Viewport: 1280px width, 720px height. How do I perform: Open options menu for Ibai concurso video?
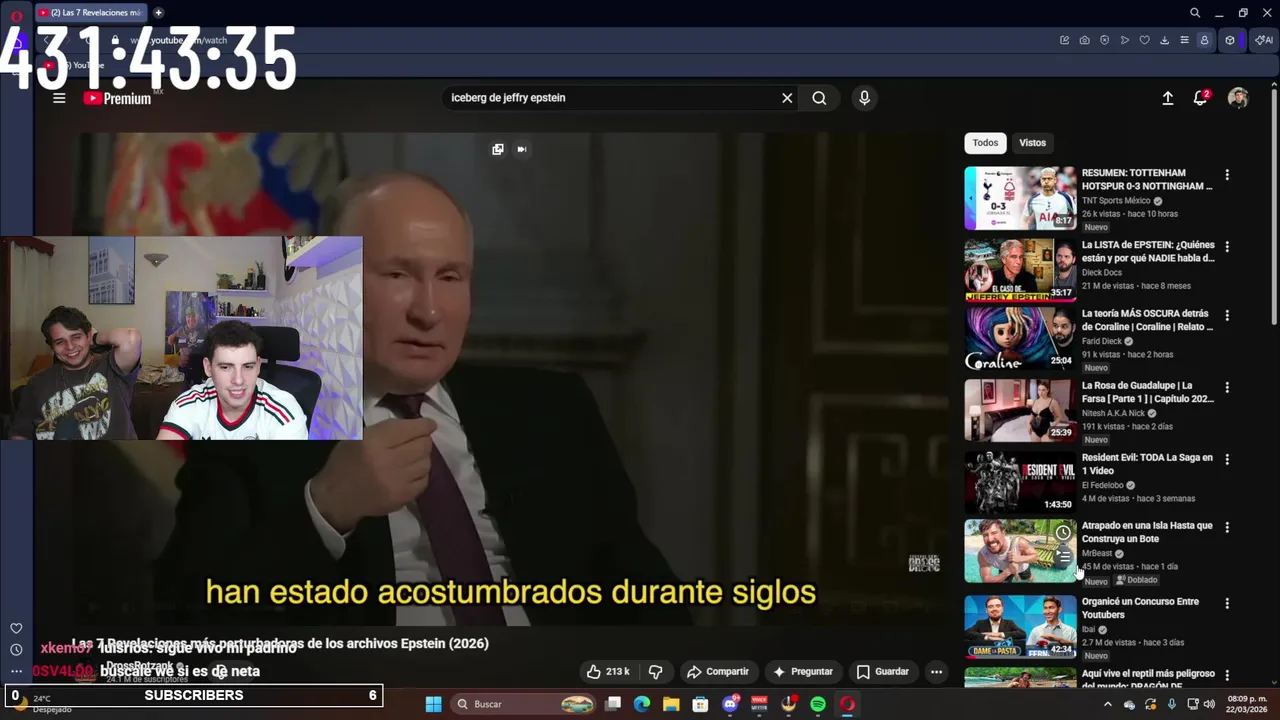point(1227,604)
